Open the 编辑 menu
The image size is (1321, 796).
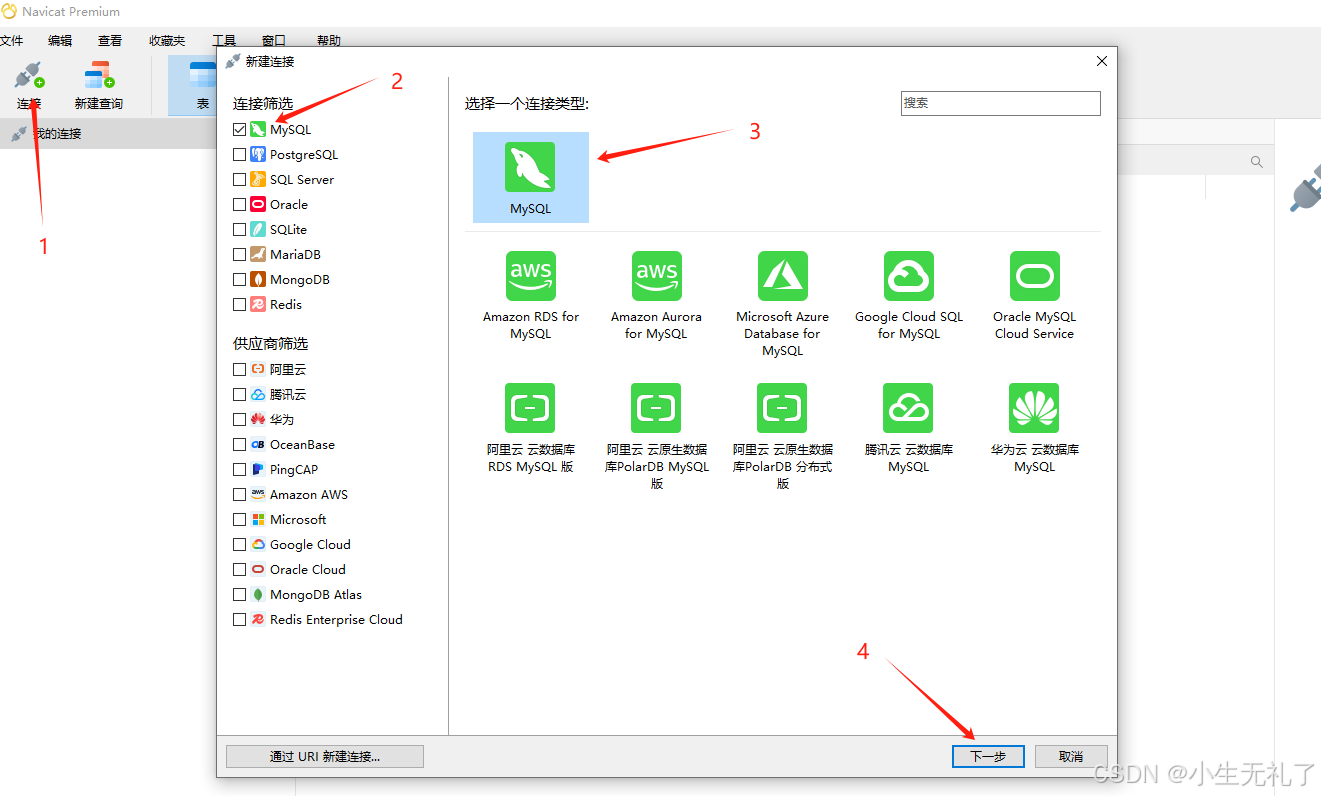pyautogui.click(x=60, y=41)
